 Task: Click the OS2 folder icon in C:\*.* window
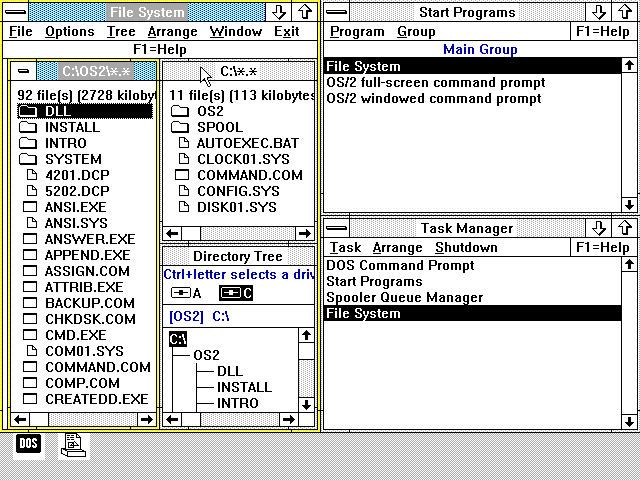point(180,111)
